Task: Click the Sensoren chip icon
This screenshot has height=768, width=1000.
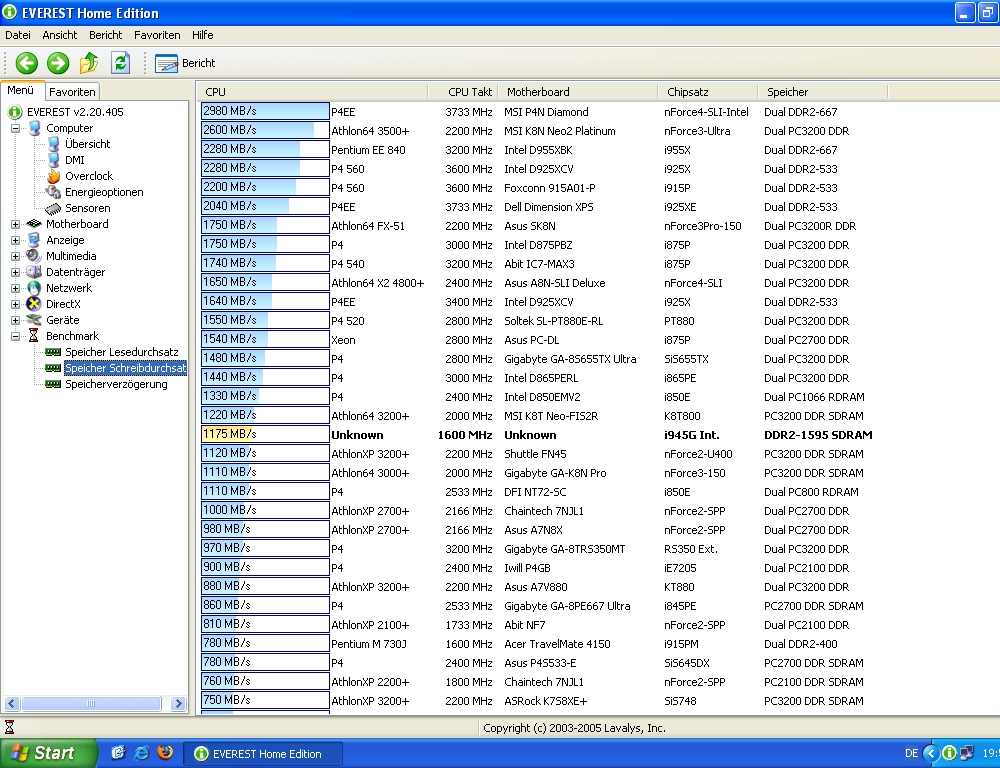Action: (54, 209)
